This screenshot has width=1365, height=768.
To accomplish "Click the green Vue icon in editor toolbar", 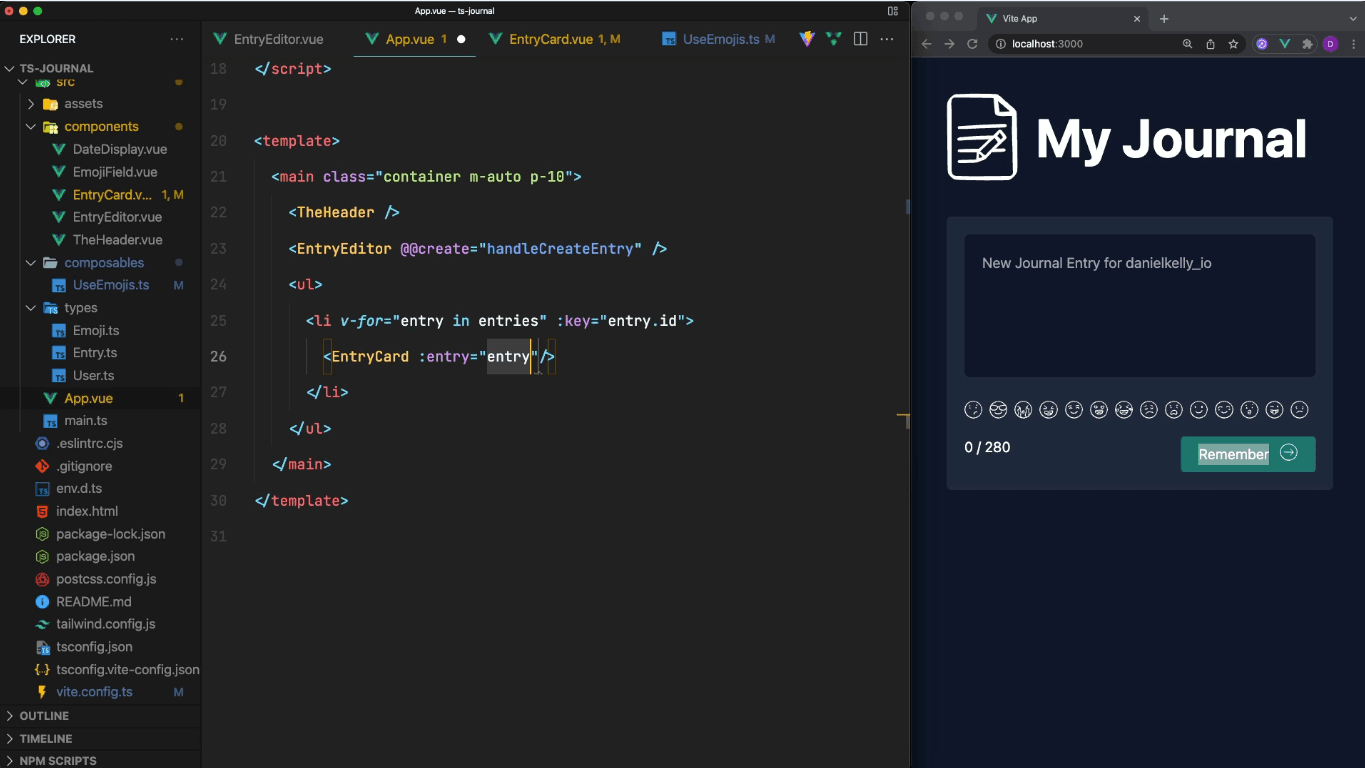I will pos(833,39).
